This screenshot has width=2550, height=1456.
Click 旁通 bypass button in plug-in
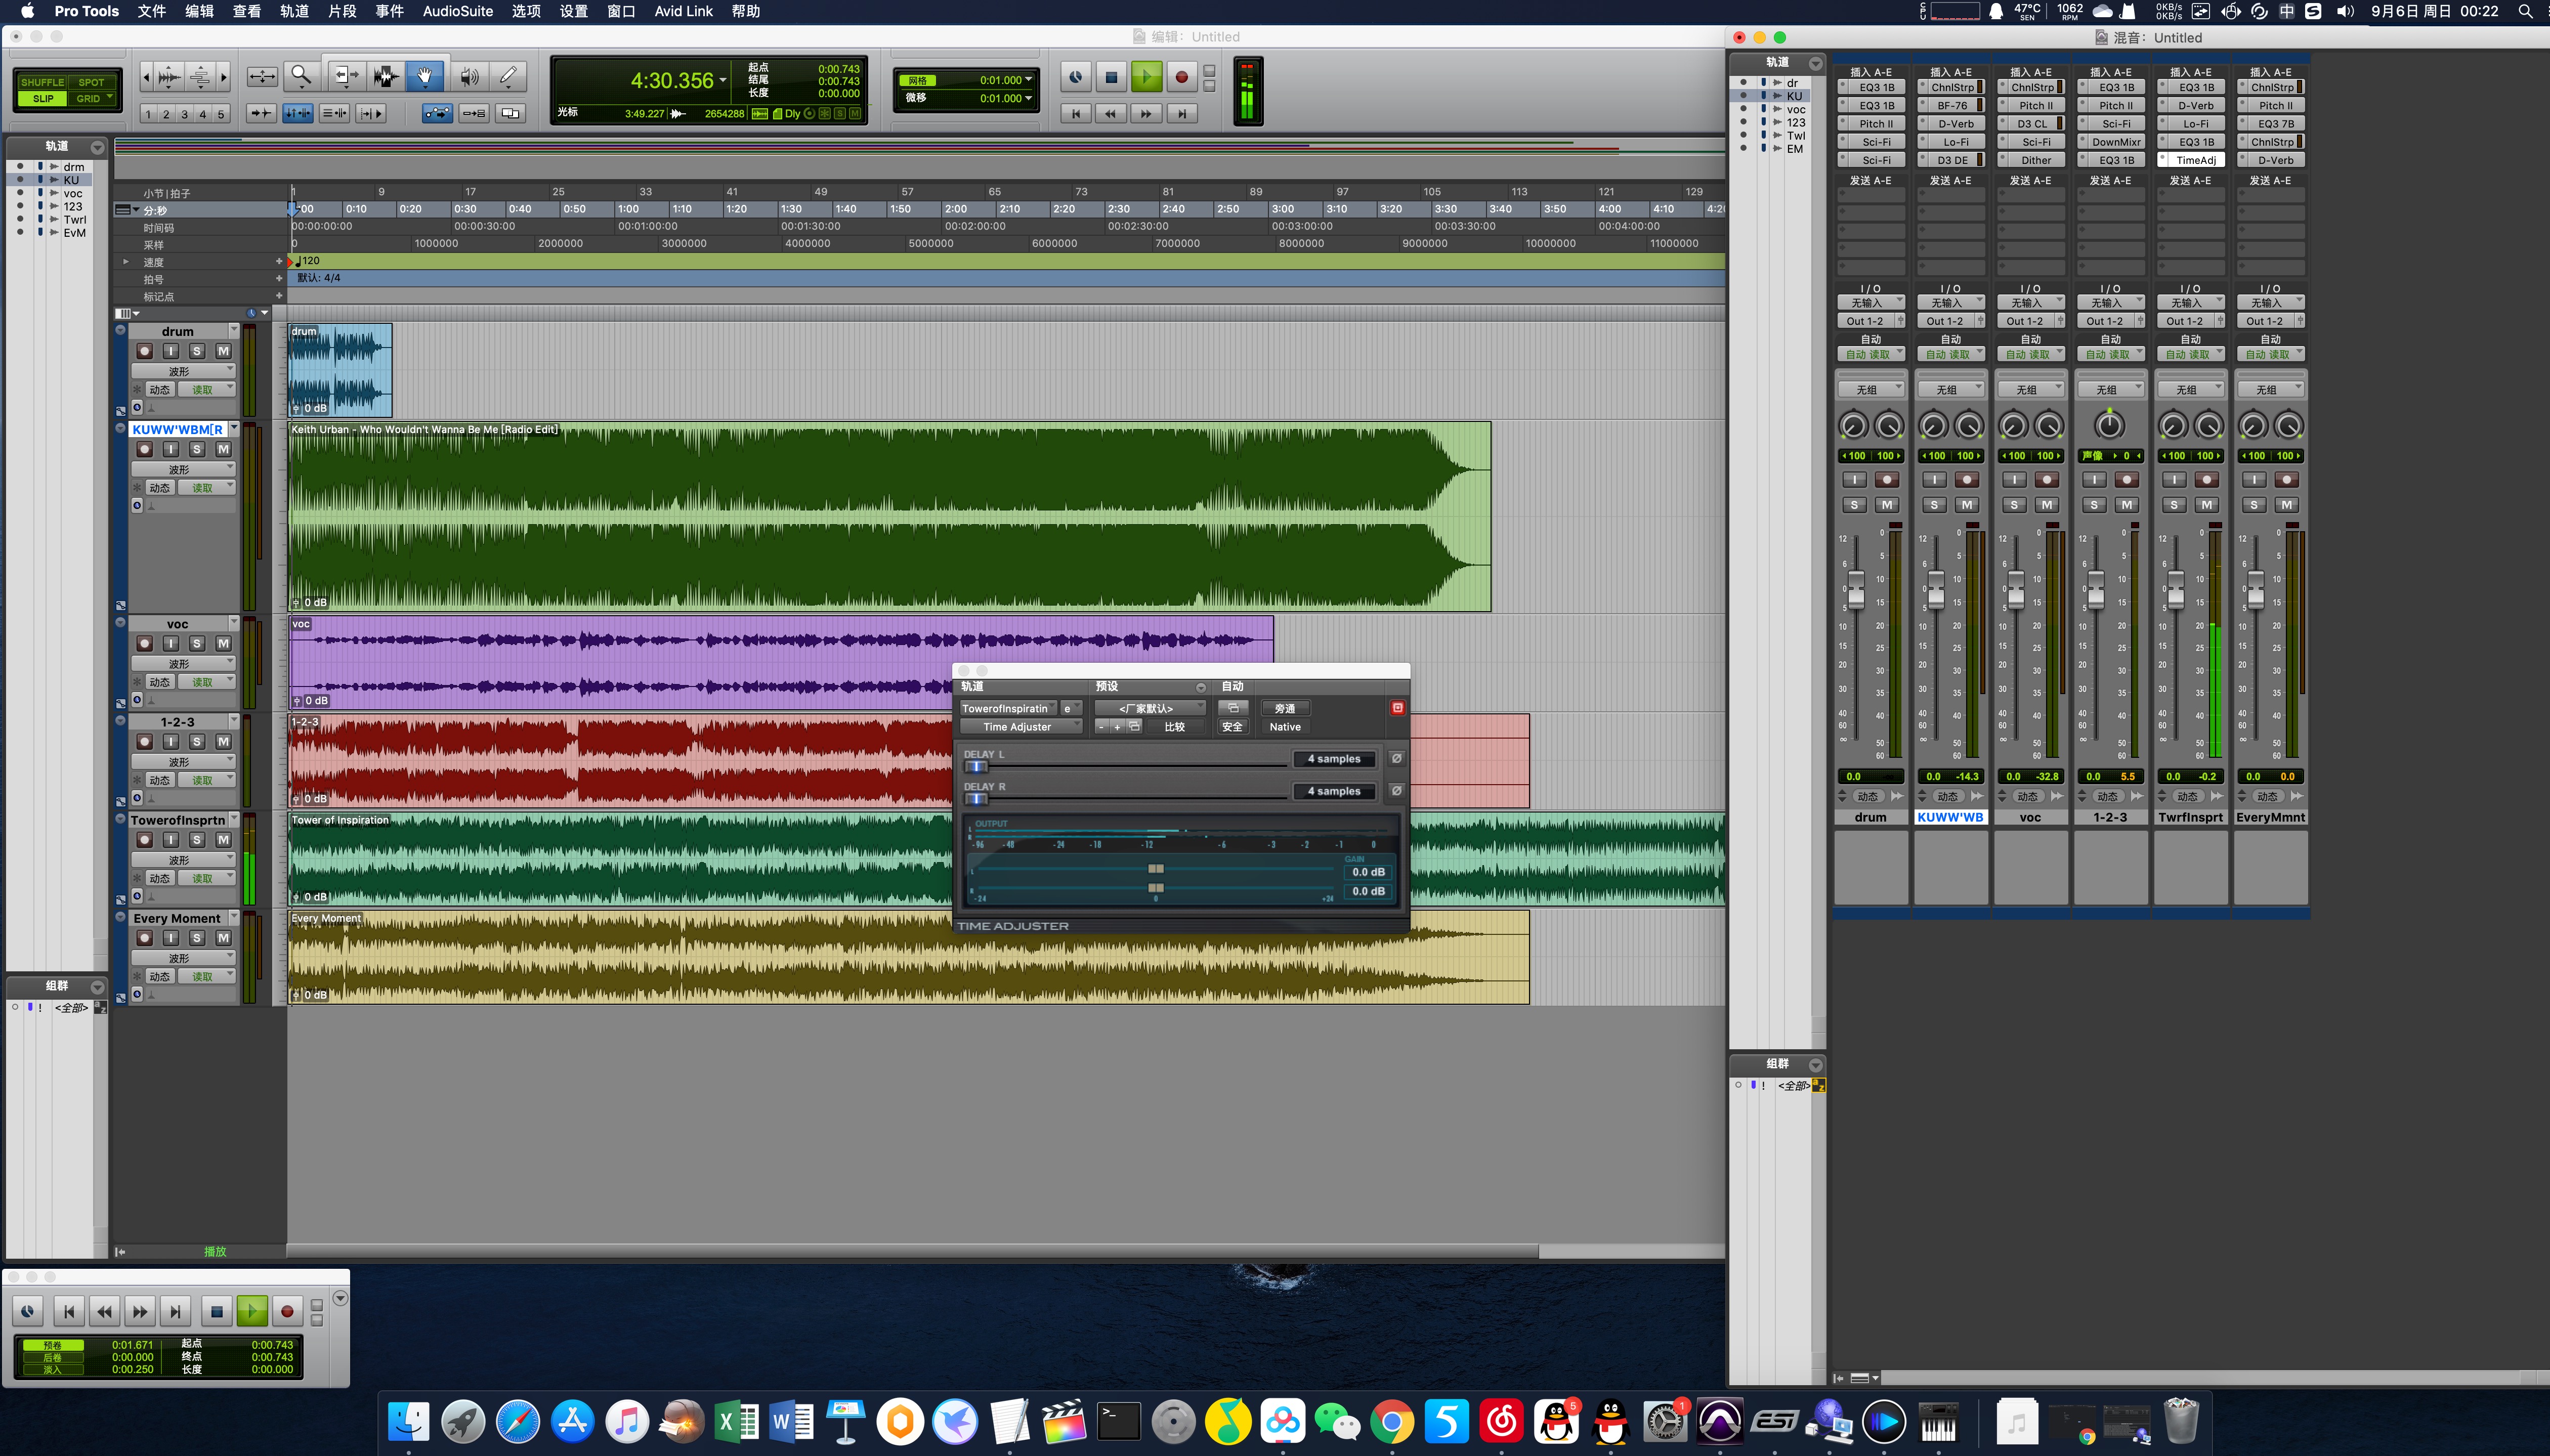[1285, 708]
